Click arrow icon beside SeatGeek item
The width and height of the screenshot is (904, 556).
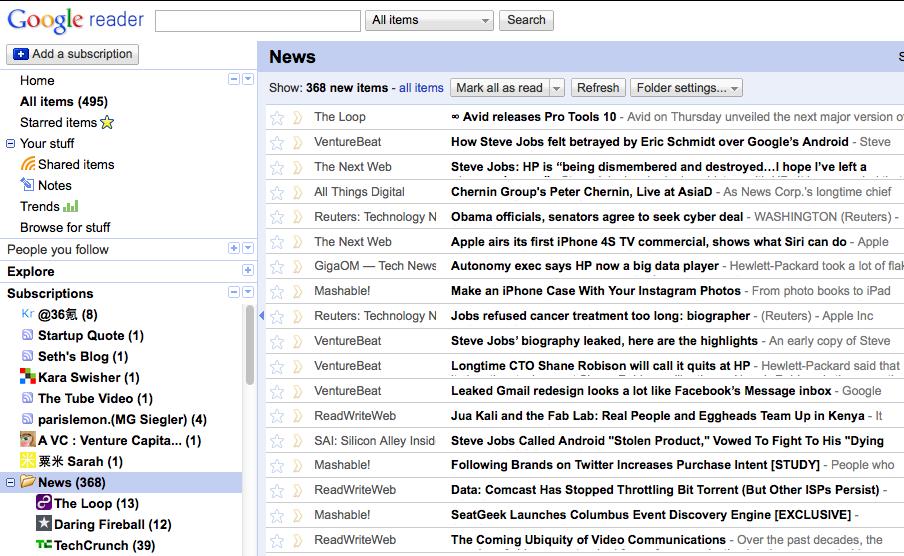click(297, 516)
